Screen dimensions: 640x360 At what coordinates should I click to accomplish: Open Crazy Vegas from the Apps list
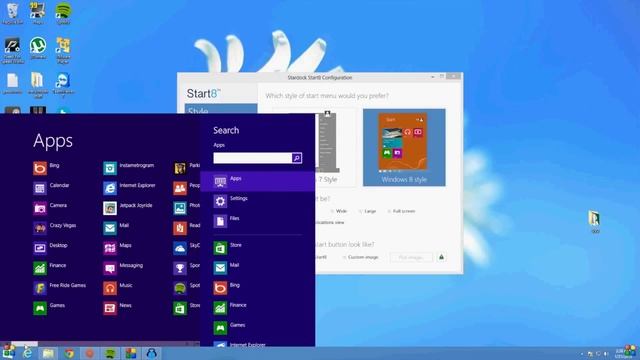[55, 228]
